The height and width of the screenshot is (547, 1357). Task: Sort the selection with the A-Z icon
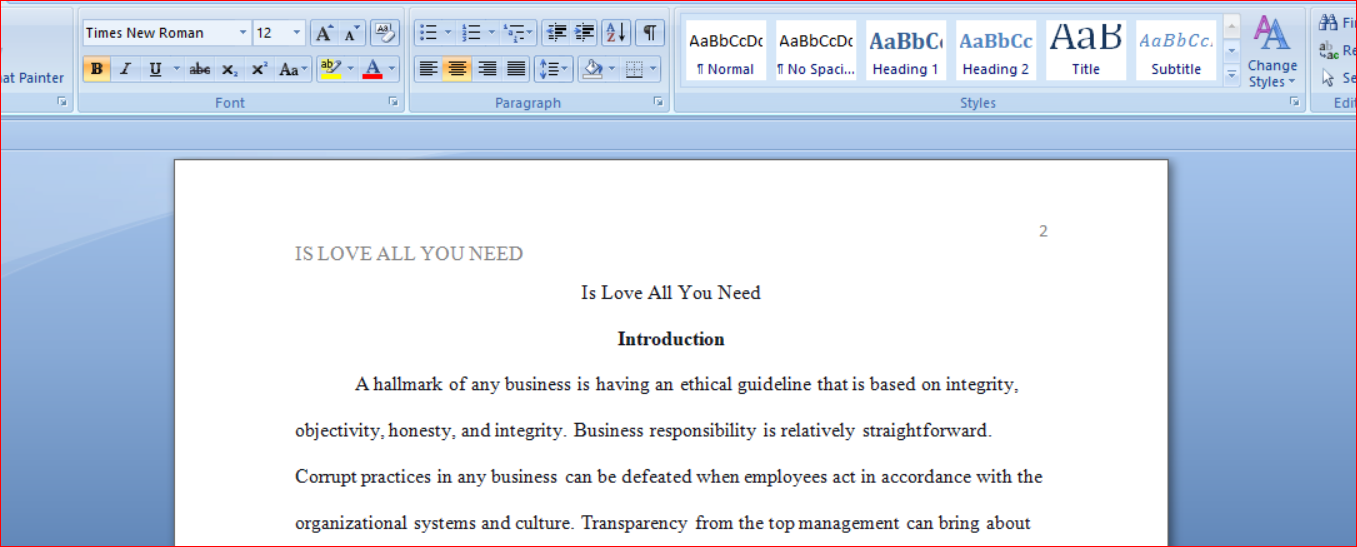(617, 33)
